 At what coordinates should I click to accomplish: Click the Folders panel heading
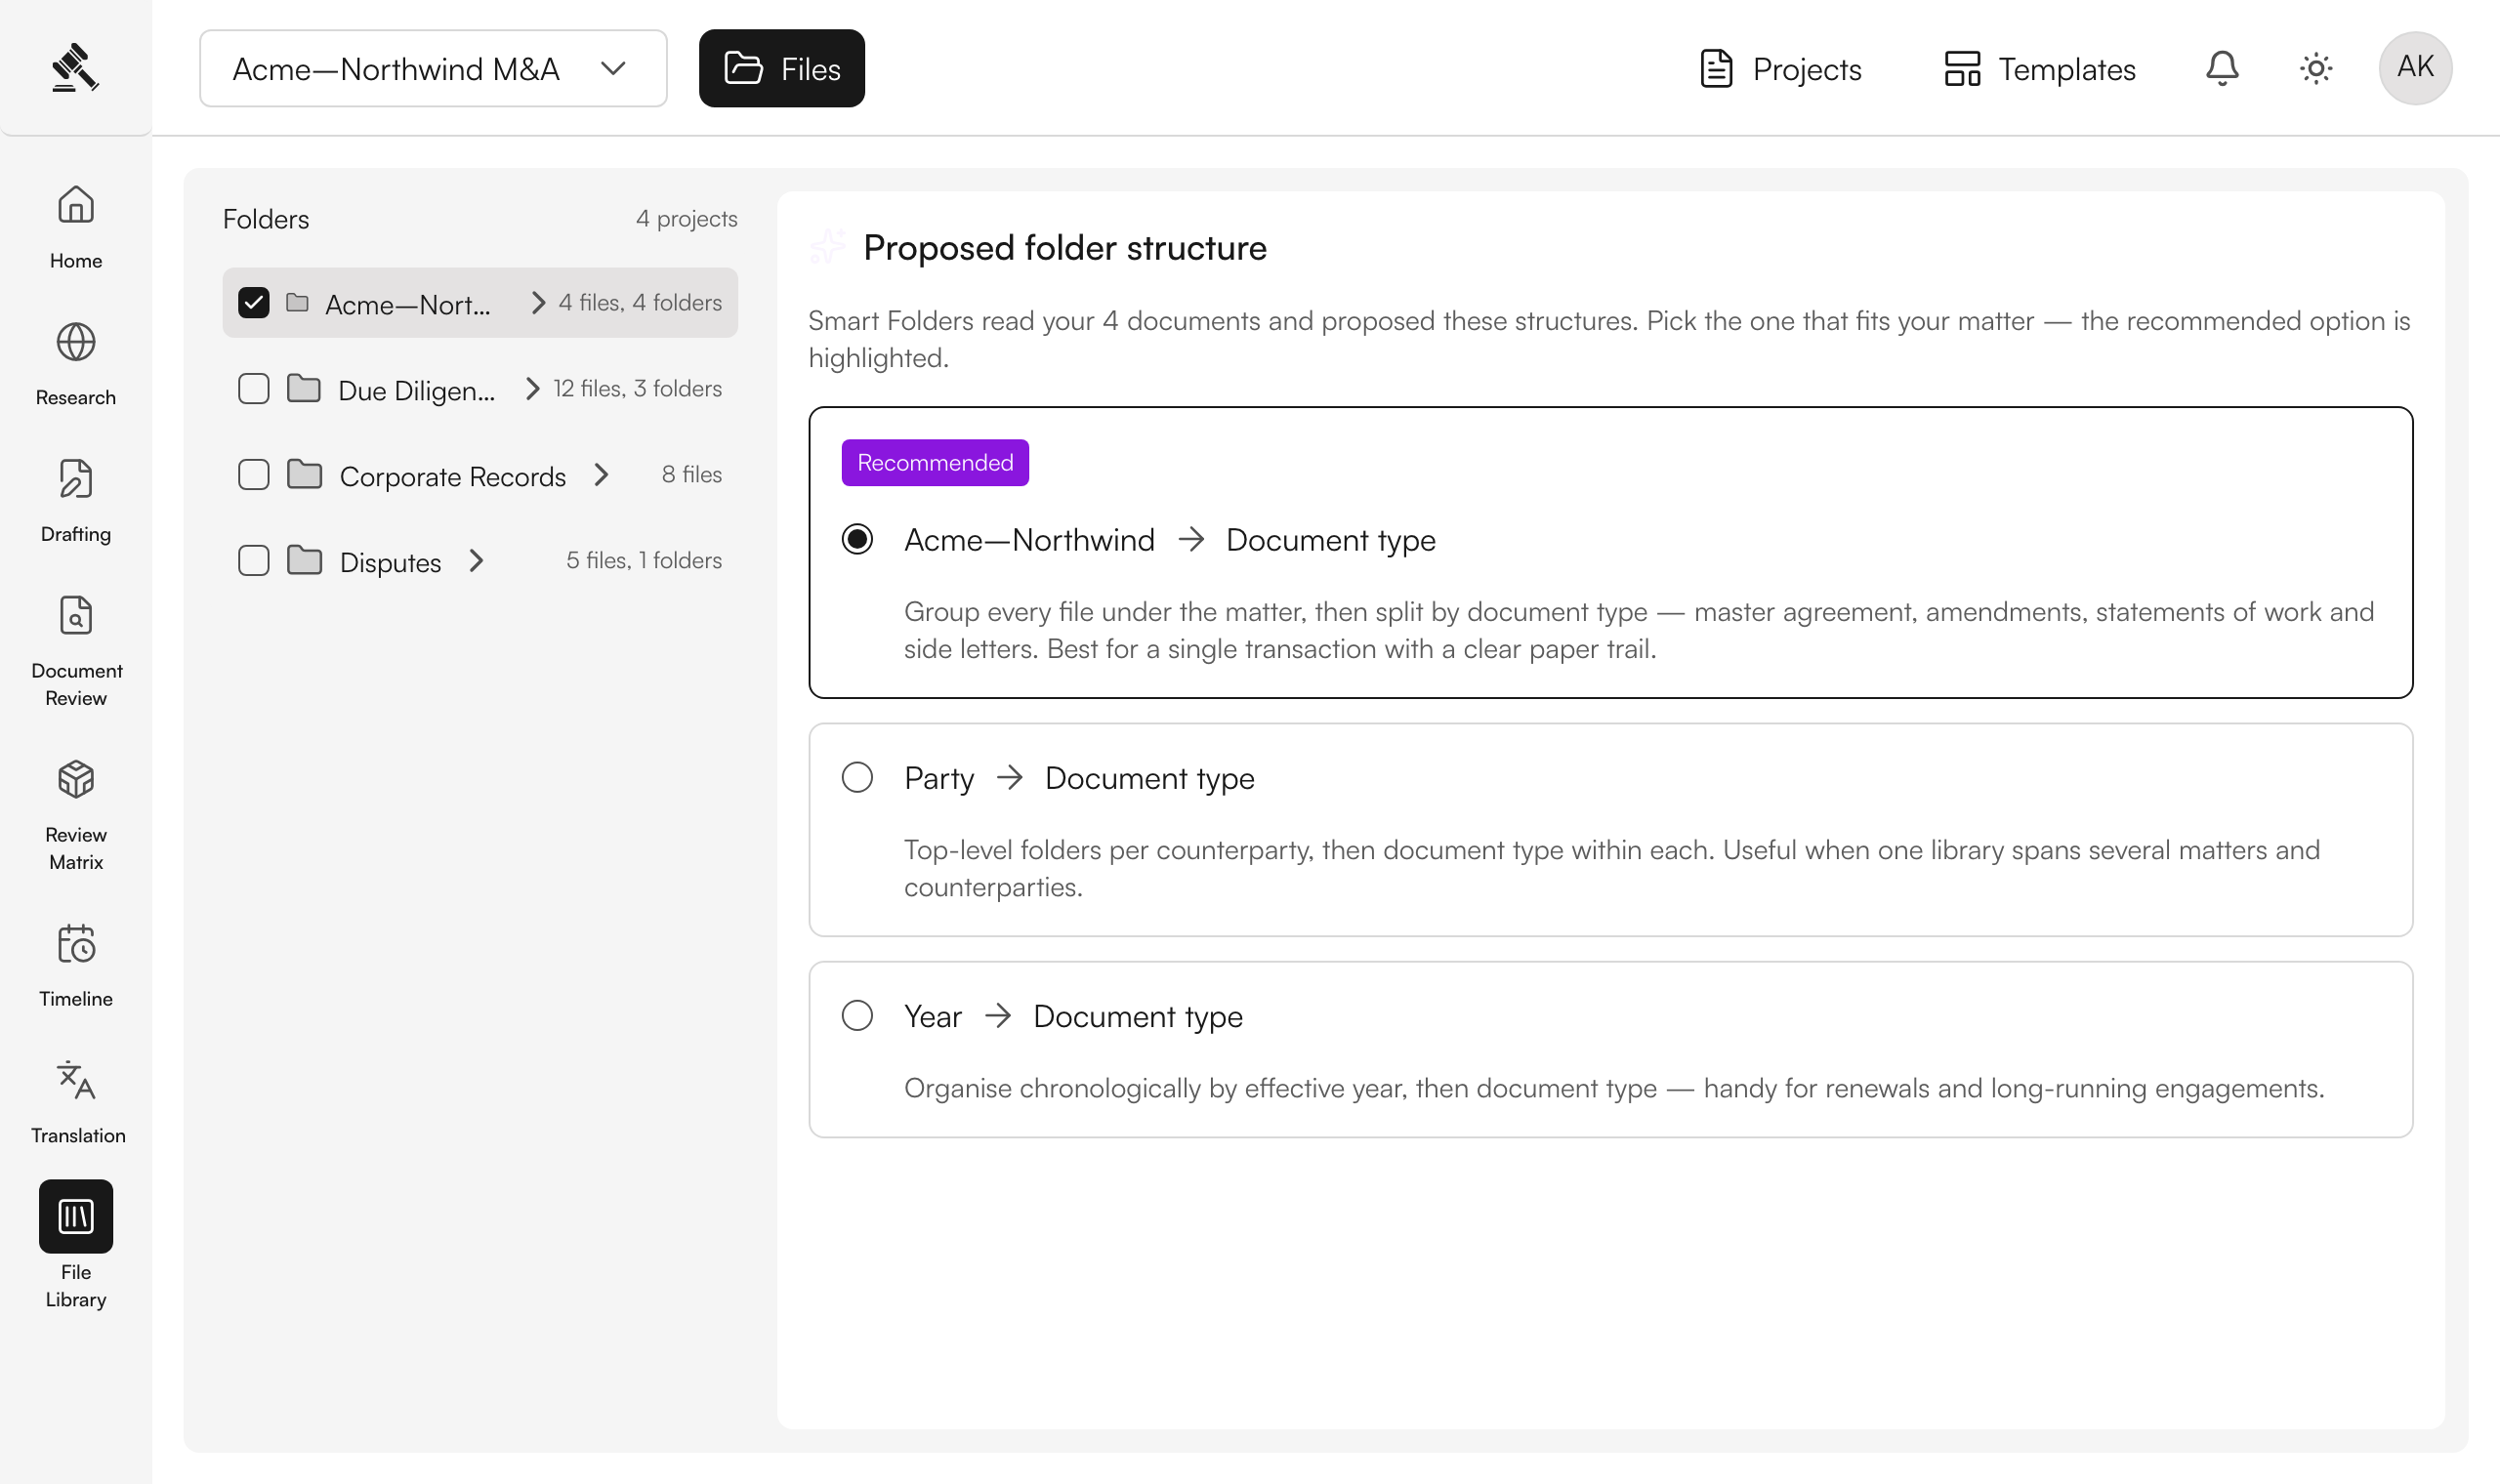click(266, 219)
